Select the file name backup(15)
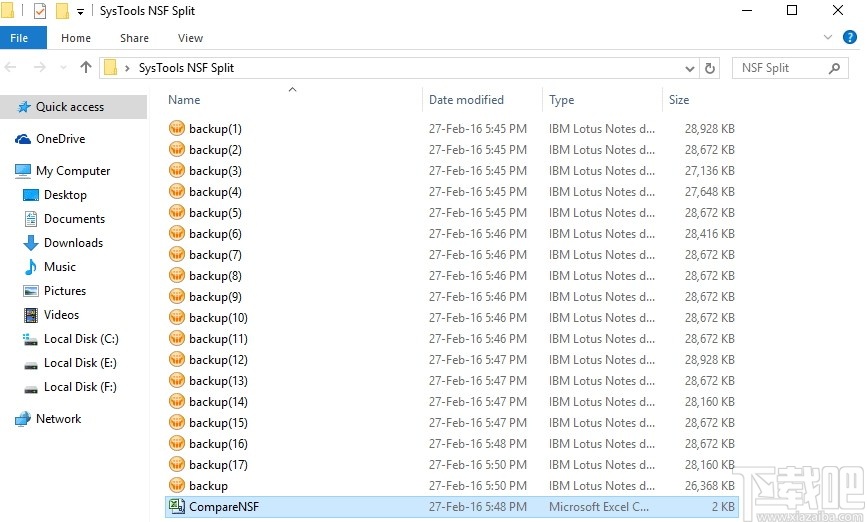Screen dimensions: 867x522 pos(218,423)
